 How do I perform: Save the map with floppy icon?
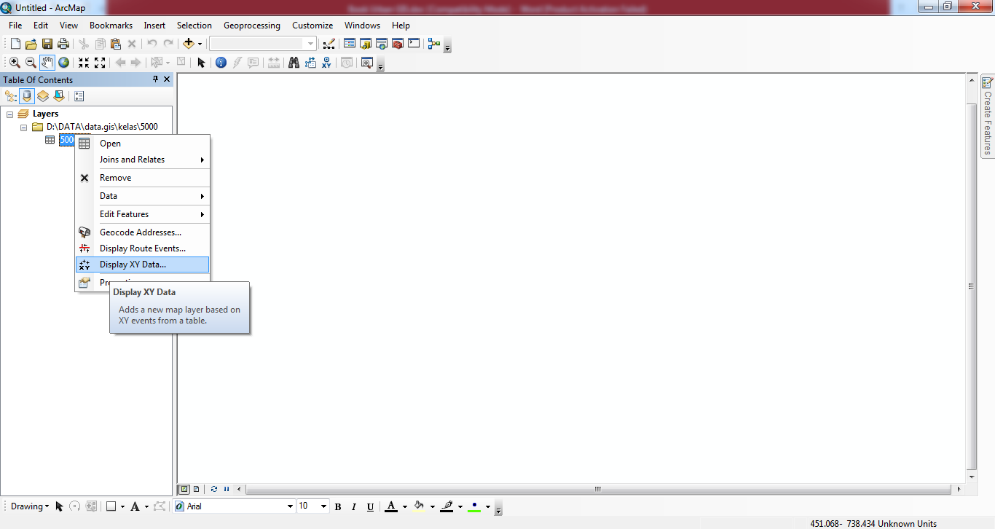[x=47, y=44]
